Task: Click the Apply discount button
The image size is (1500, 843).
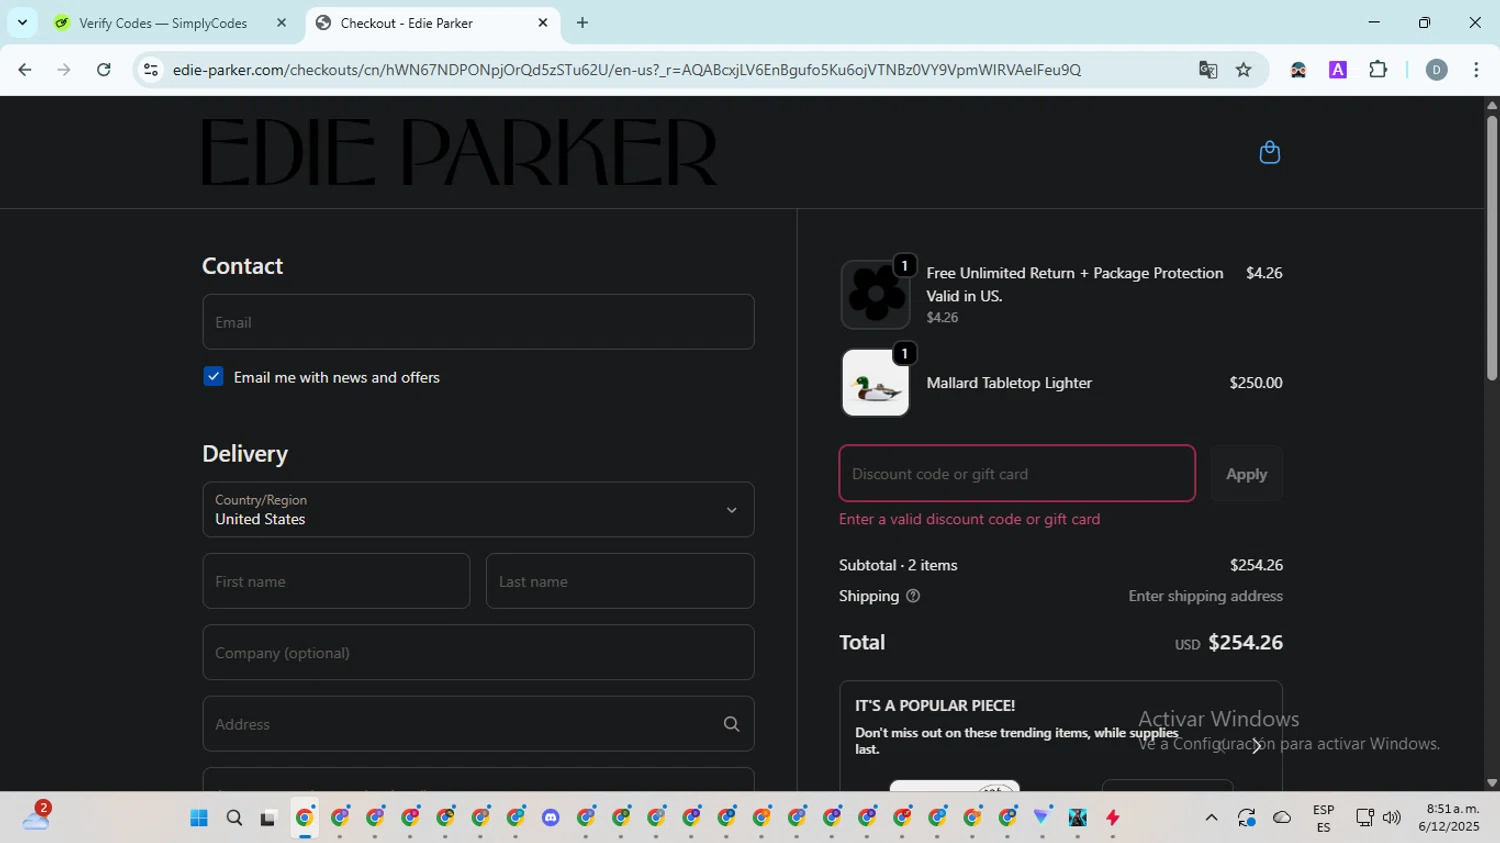Action: point(1246,474)
